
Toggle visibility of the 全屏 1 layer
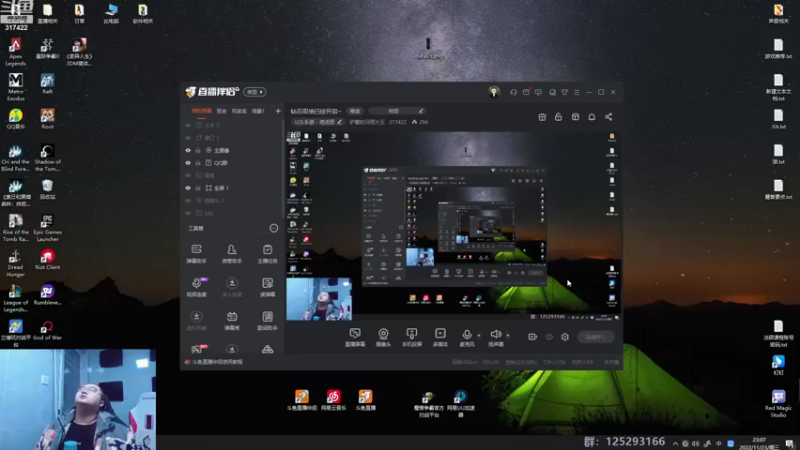coord(188,188)
